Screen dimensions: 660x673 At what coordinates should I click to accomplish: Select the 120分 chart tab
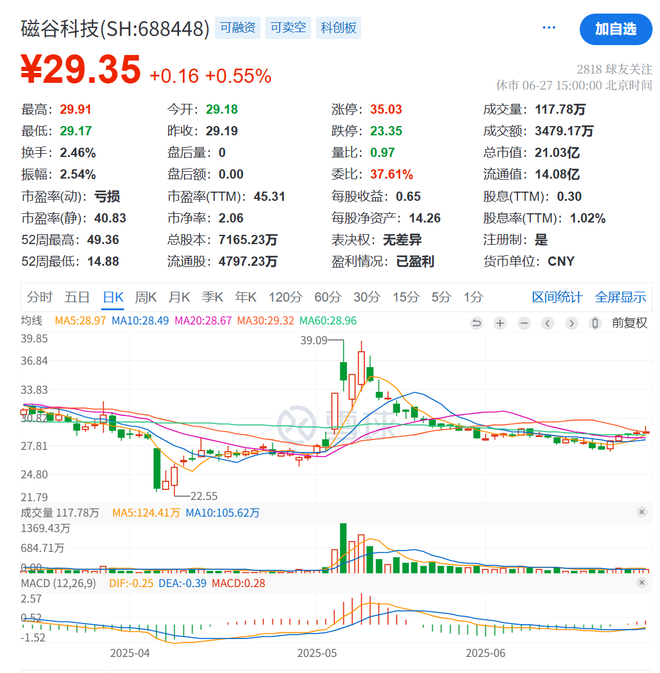point(285,297)
